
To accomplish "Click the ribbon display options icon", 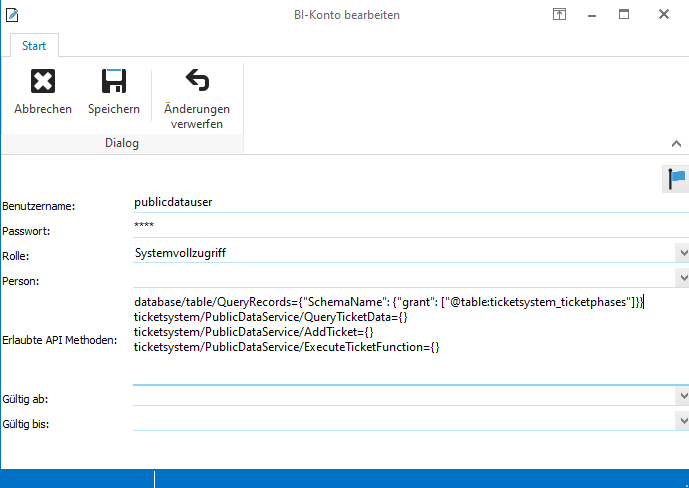I will click(559, 14).
